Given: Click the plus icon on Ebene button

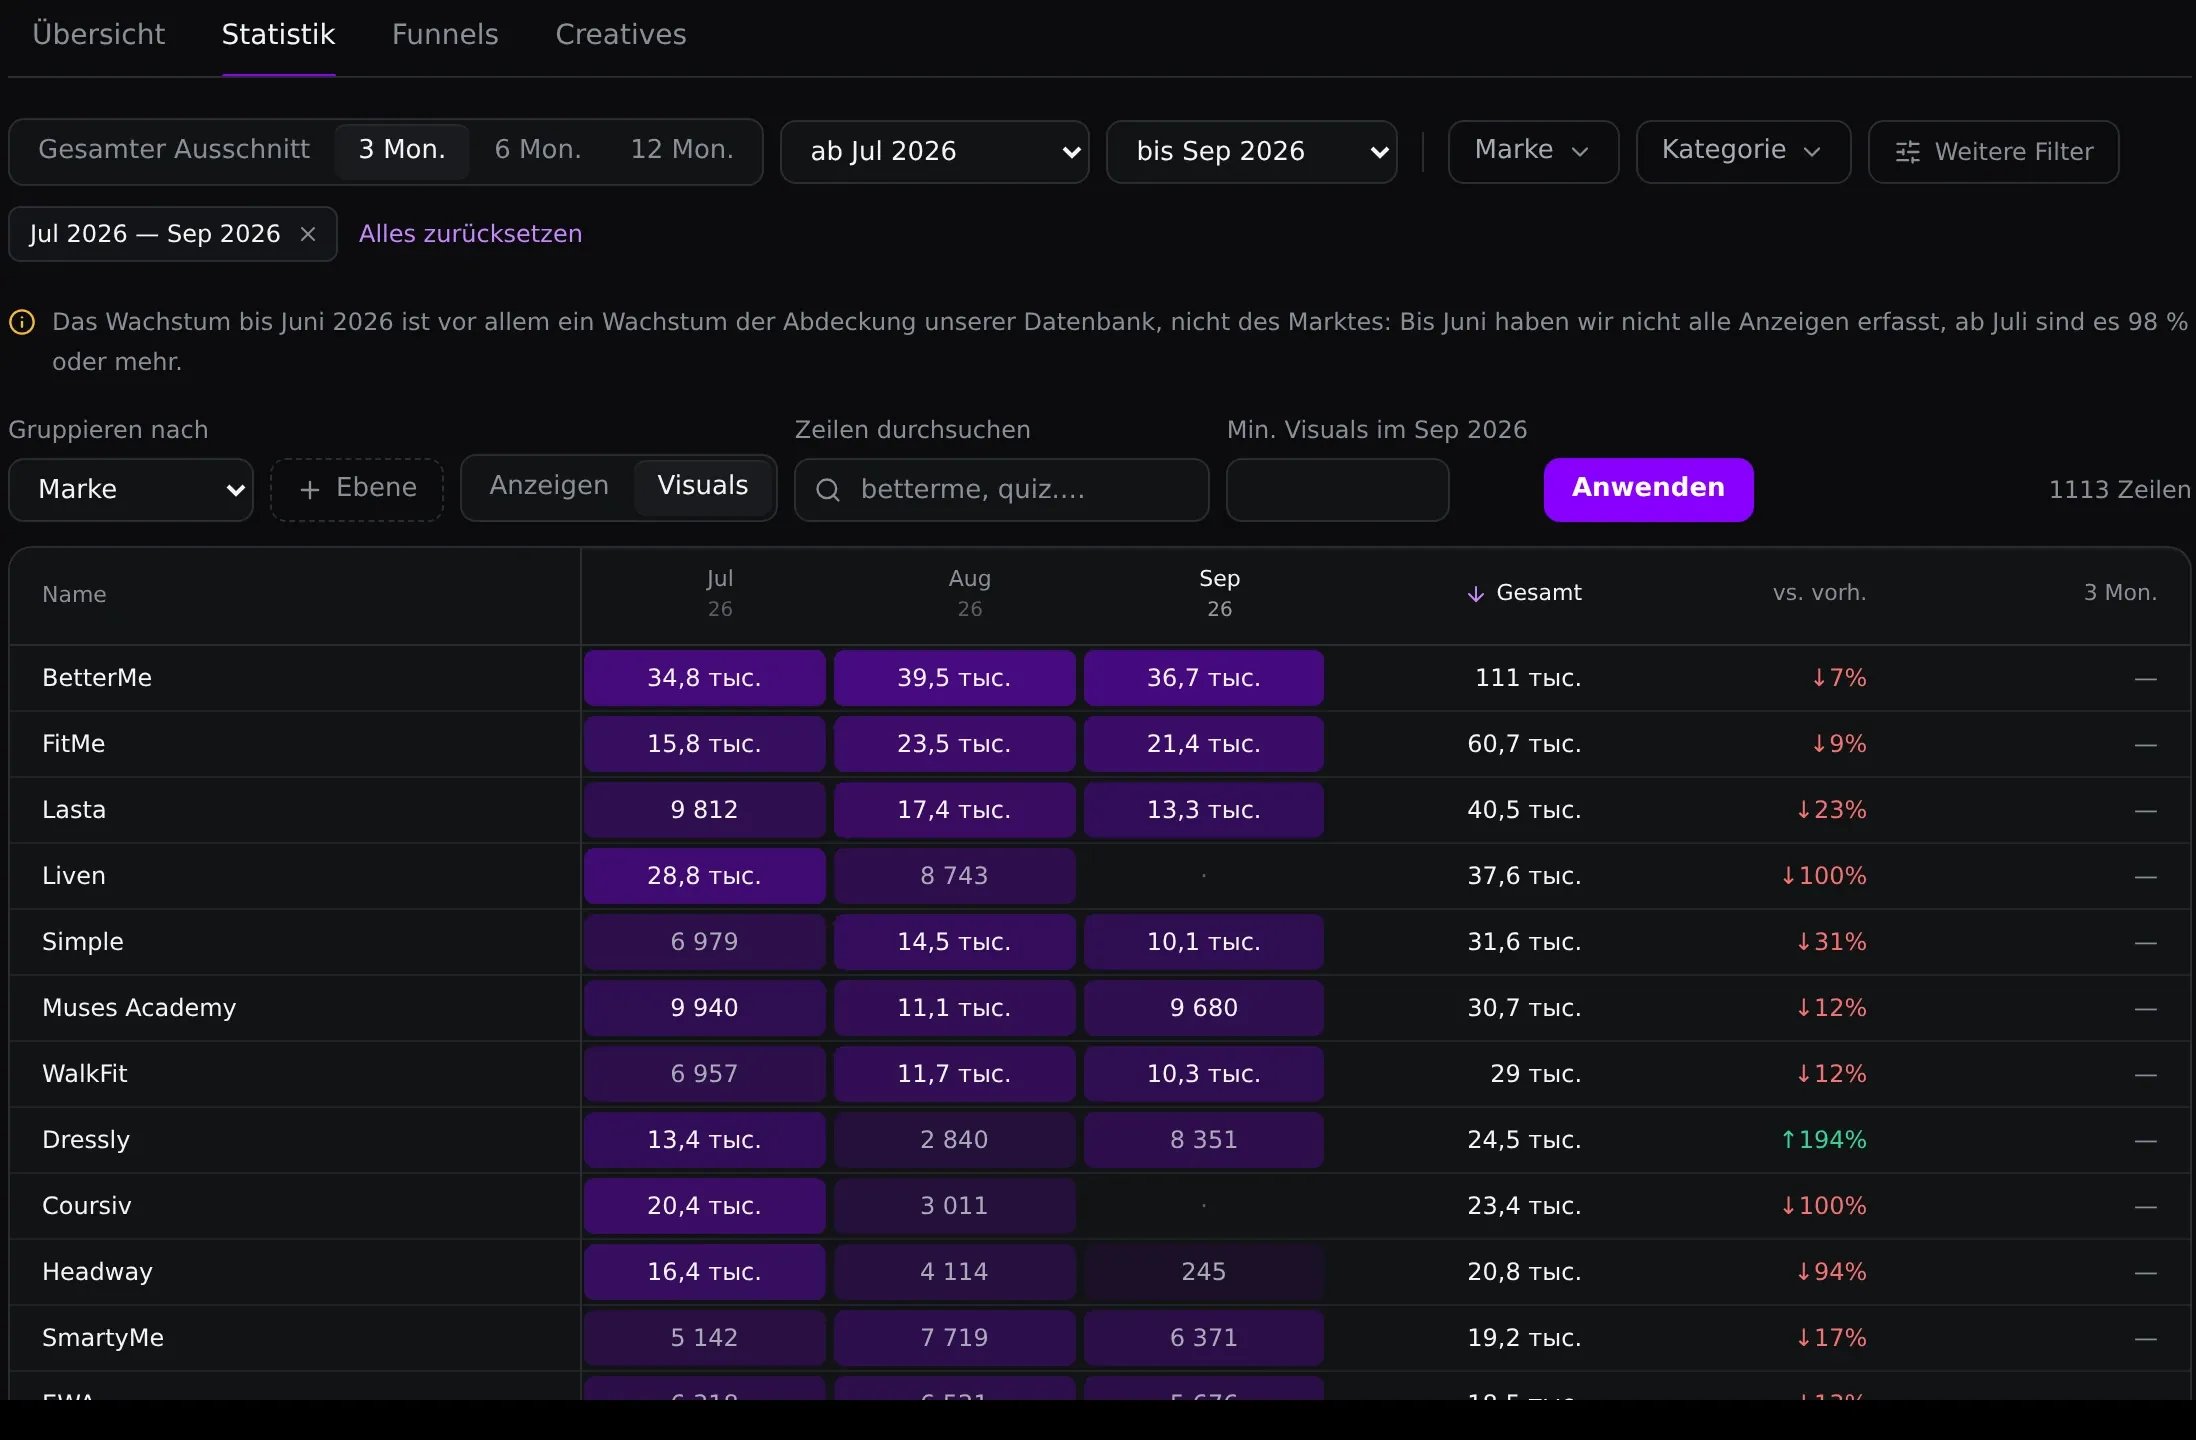Looking at the screenshot, I should pyautogui.click(x=310, y=489).
